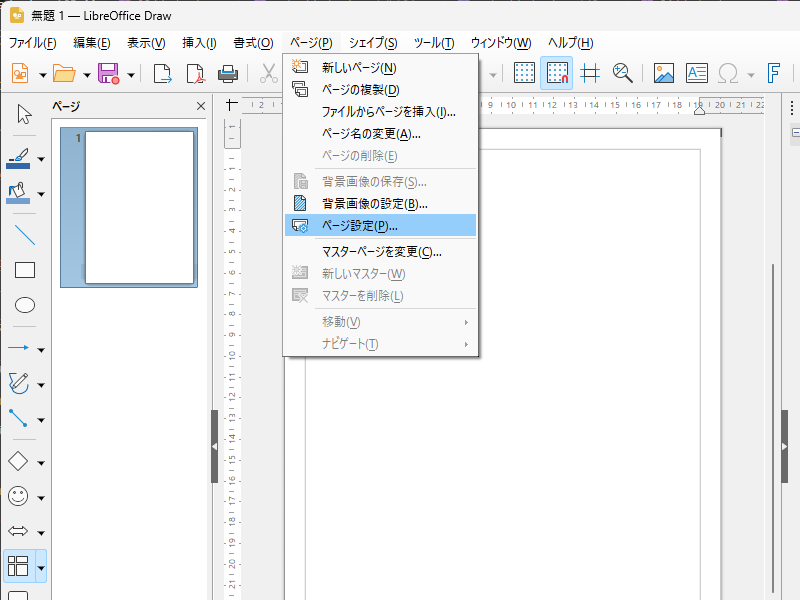Expand the Special Character dropdown arrow
This screenshot has height=600, width=800.
tap(751, 75)
